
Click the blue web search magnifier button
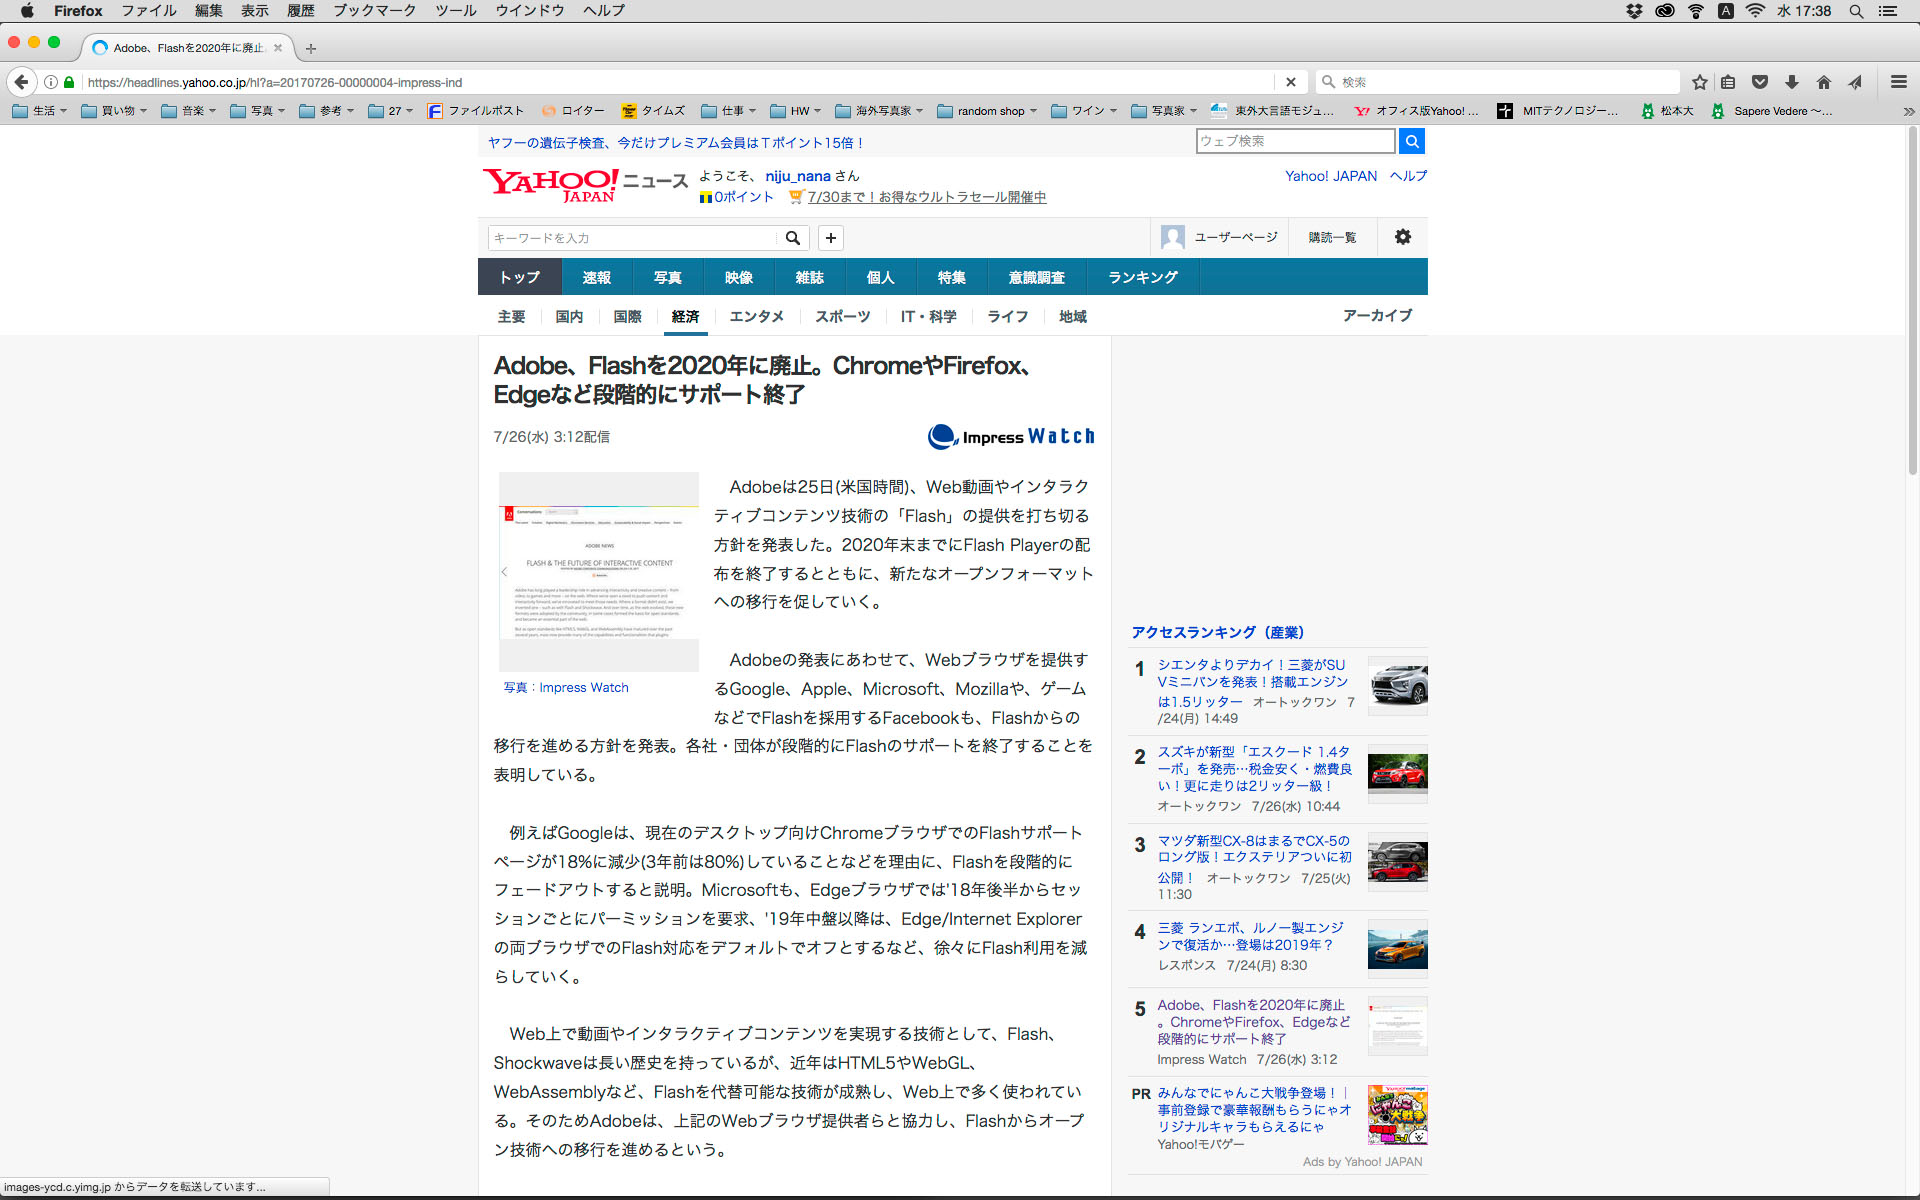tap(1411, 141)
